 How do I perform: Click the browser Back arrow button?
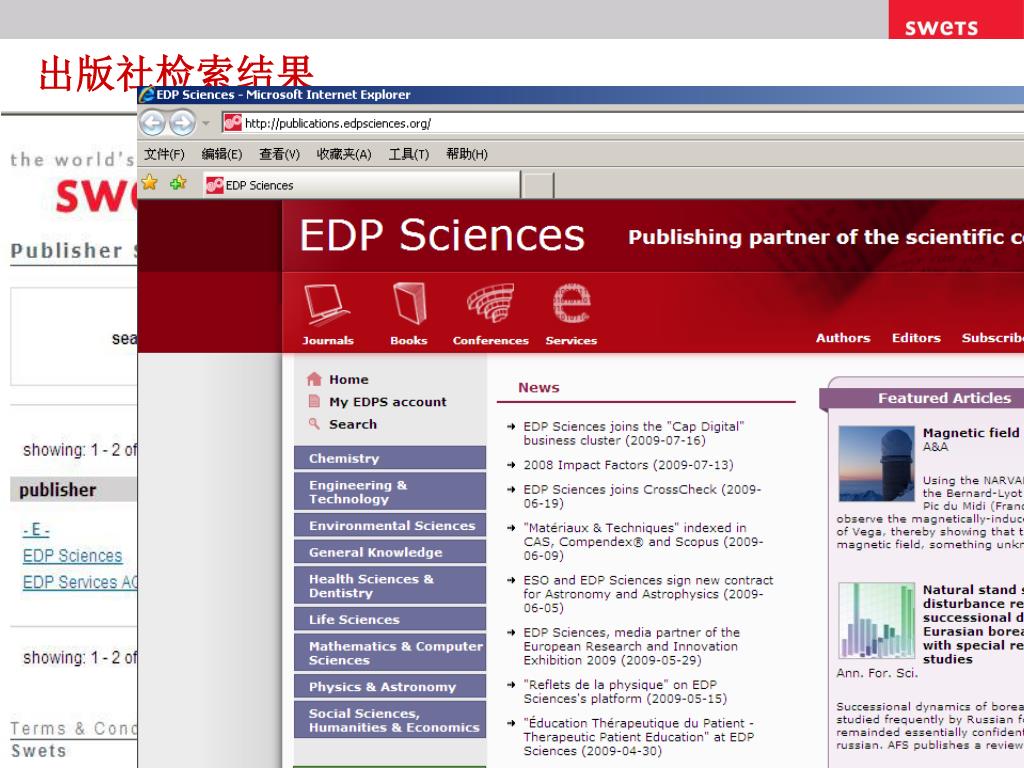[153, 123]
